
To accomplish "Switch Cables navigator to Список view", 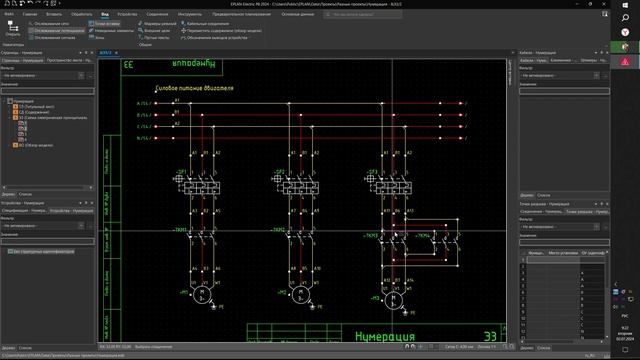I will [543, 195].
